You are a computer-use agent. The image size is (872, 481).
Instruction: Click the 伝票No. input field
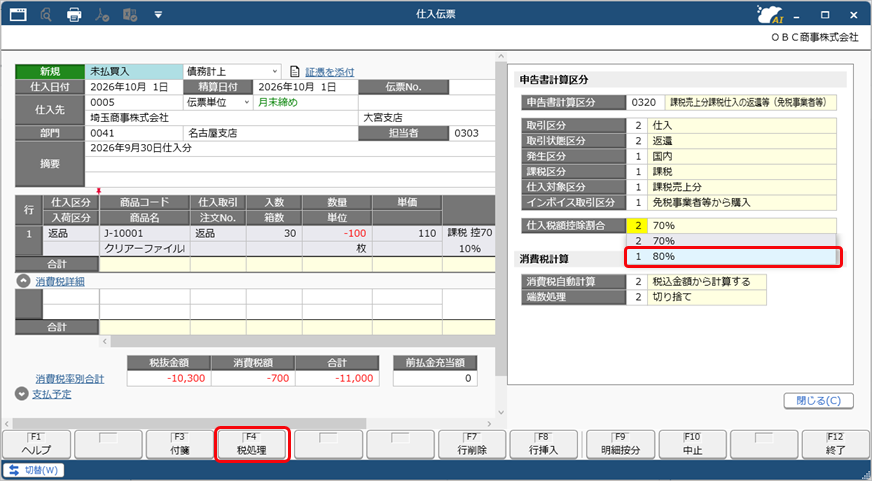click(472, 87)
